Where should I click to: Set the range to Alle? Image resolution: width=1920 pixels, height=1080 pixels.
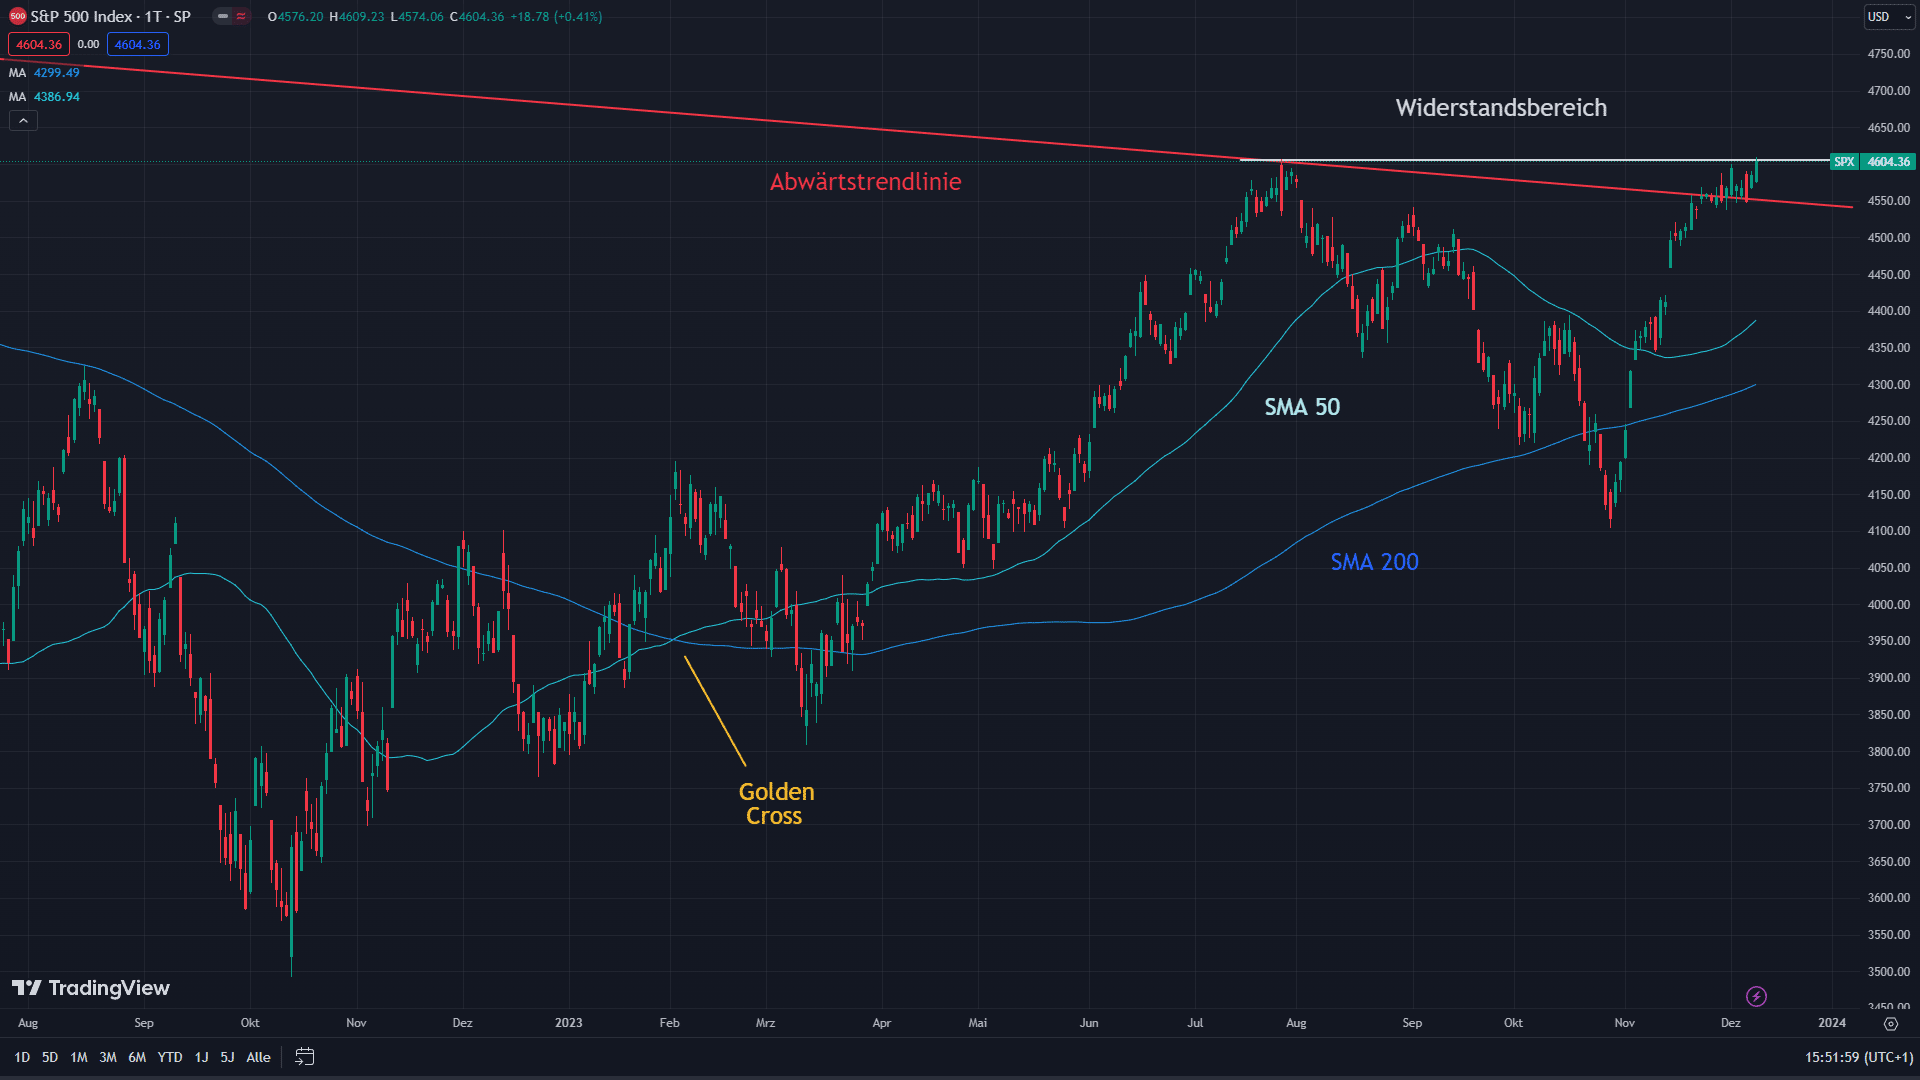[x=258, y=1057]
